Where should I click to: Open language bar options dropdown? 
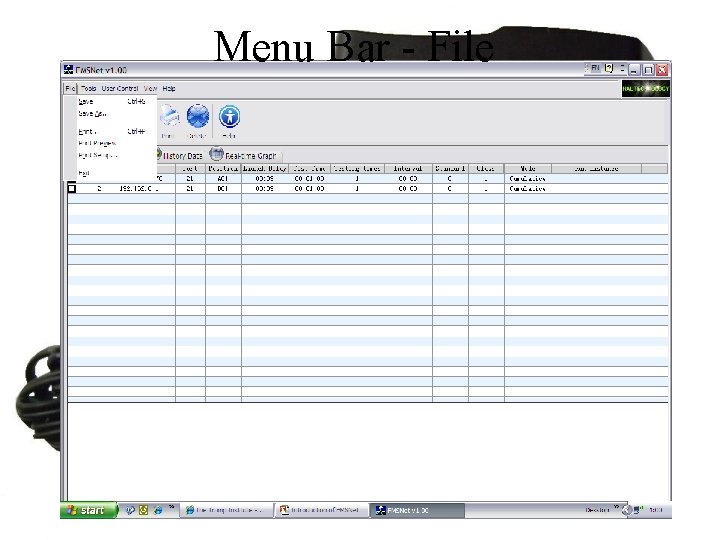click(x=623, y=69)
